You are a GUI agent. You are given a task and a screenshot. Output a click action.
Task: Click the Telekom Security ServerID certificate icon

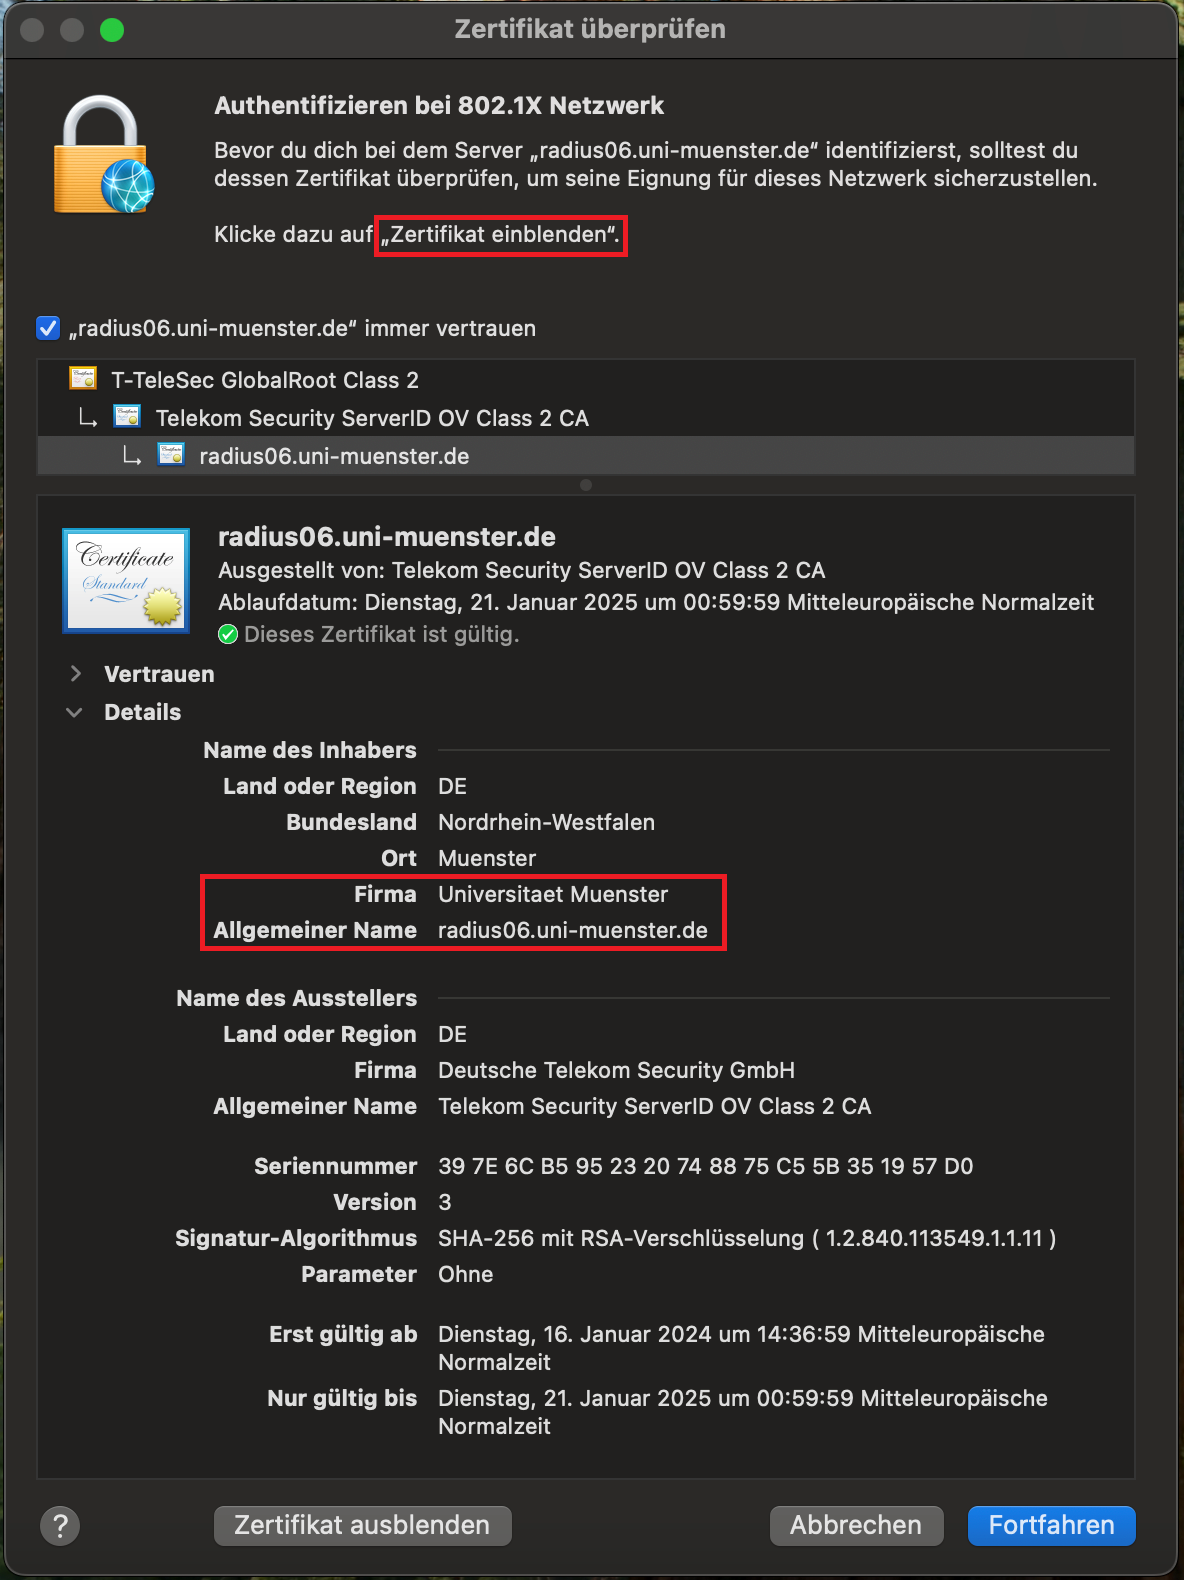(127, 417)
